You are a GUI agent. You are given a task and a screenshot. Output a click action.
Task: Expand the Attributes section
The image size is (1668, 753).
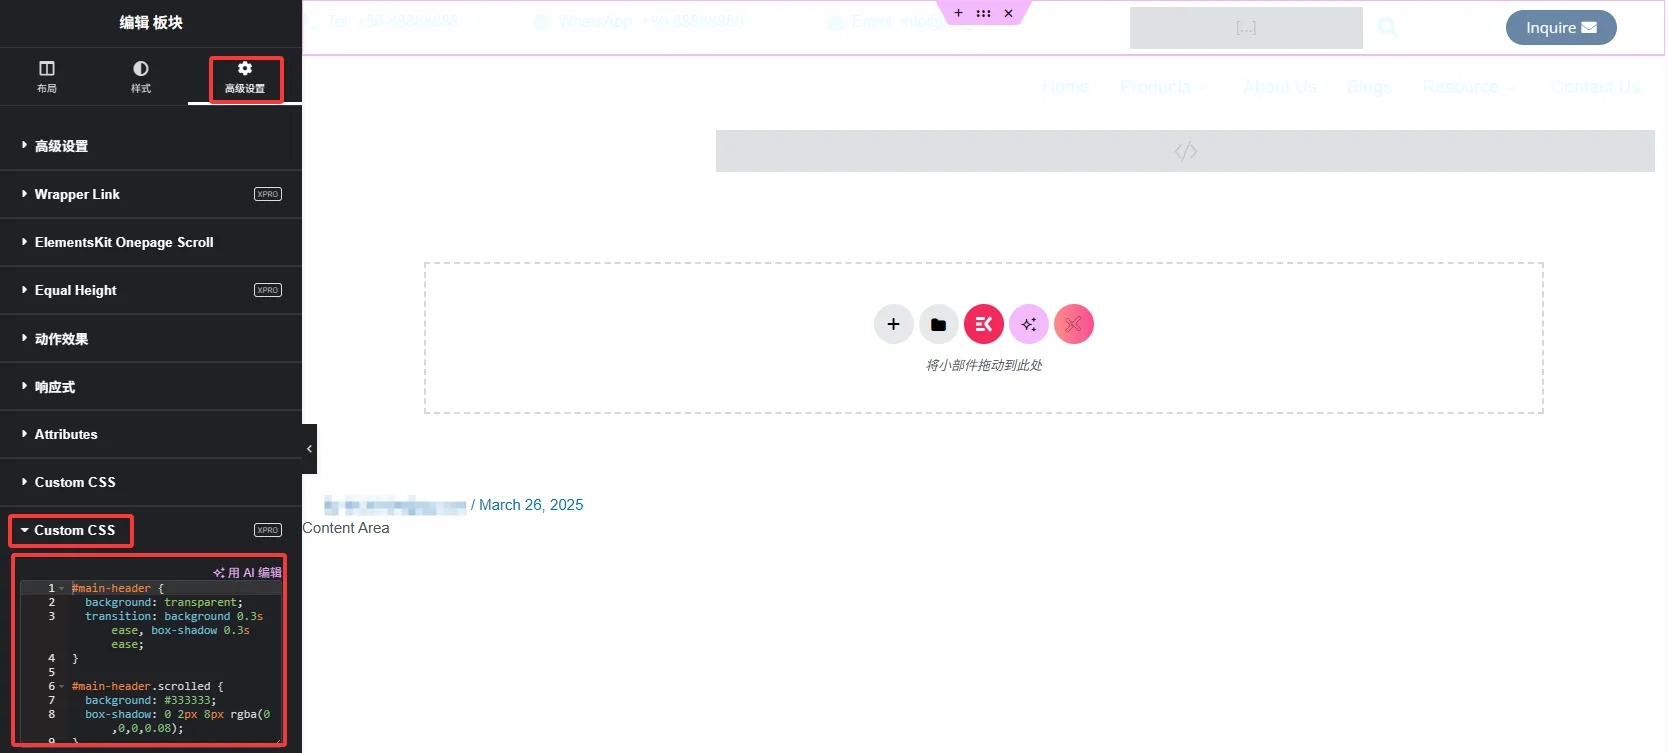click(x=66, y=434)
